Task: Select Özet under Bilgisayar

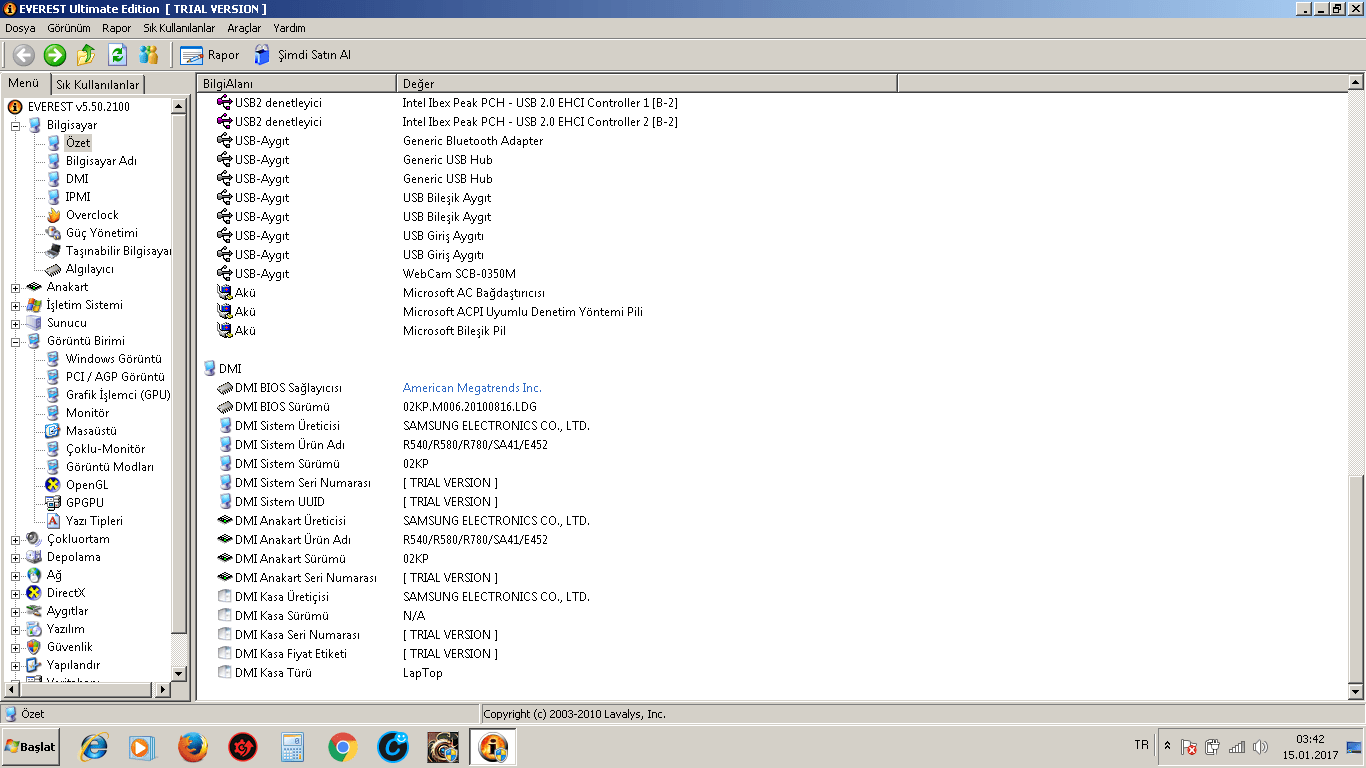Action: click(x=78, y=143)
